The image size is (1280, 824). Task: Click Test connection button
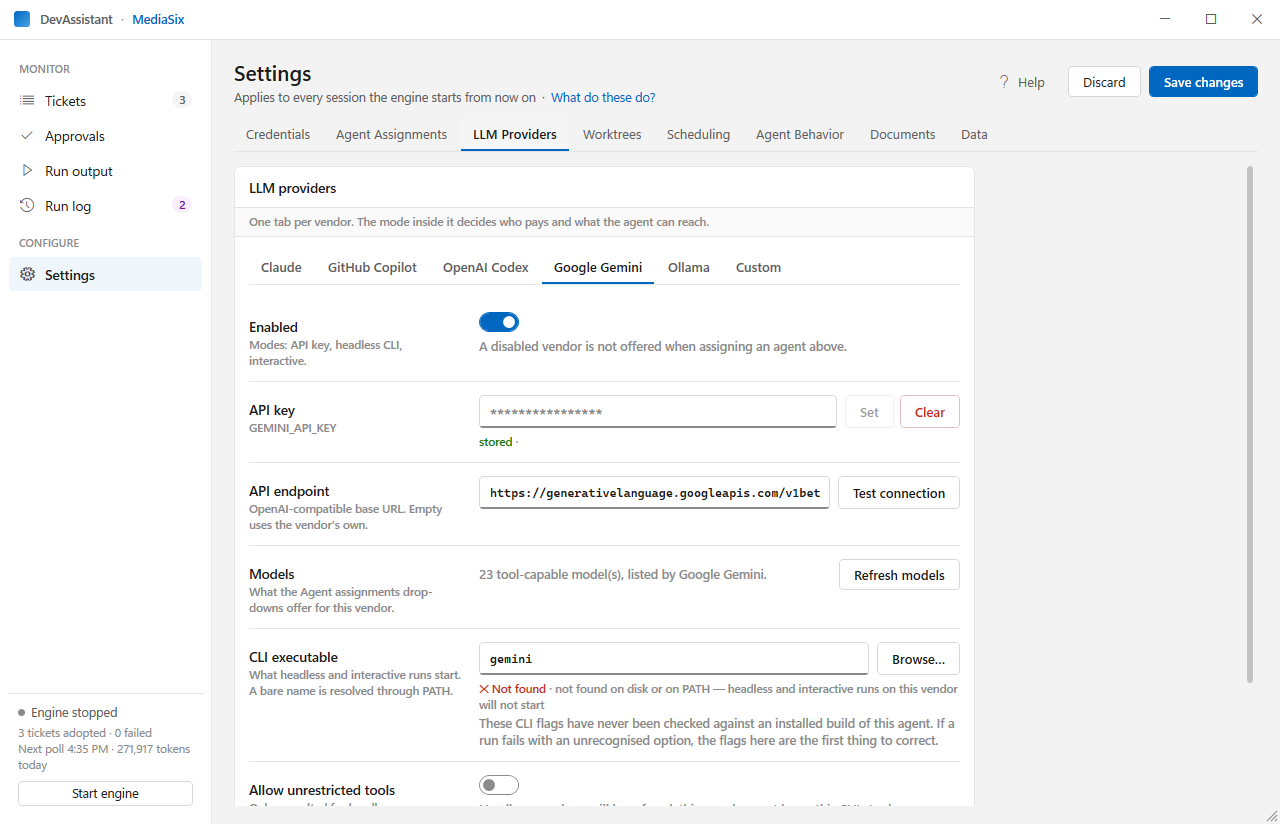click(899, 493)
